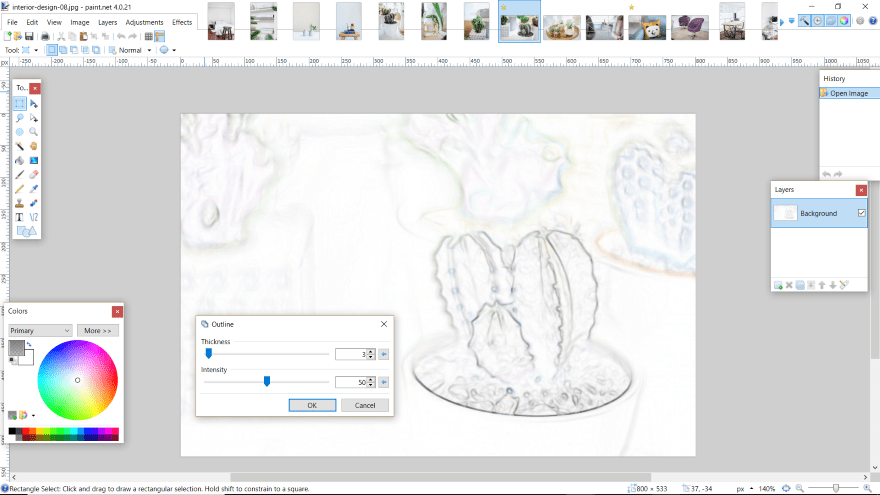Open the Effects menu

tap(182, 22)
